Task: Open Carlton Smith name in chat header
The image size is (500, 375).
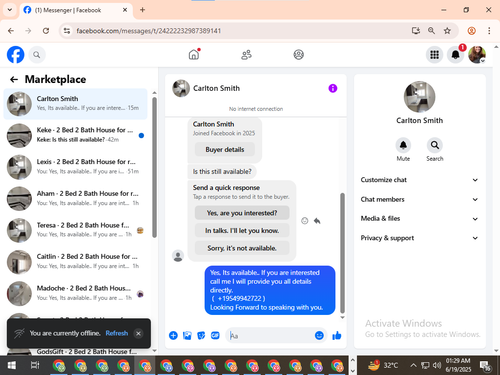Action: click(216, 88)
